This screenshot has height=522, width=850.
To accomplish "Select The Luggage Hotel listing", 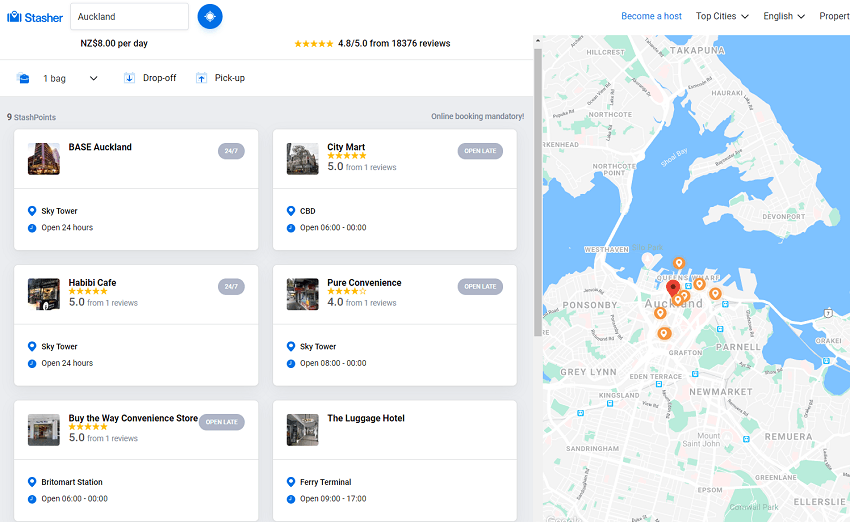I will [366, 418].
